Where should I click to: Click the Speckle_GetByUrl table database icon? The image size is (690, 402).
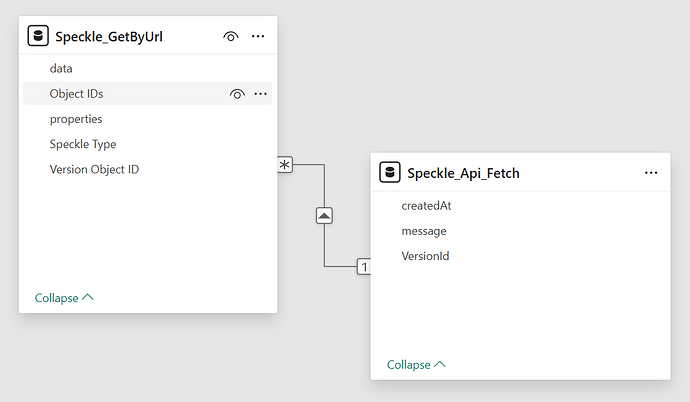click(x=38, y=36)
